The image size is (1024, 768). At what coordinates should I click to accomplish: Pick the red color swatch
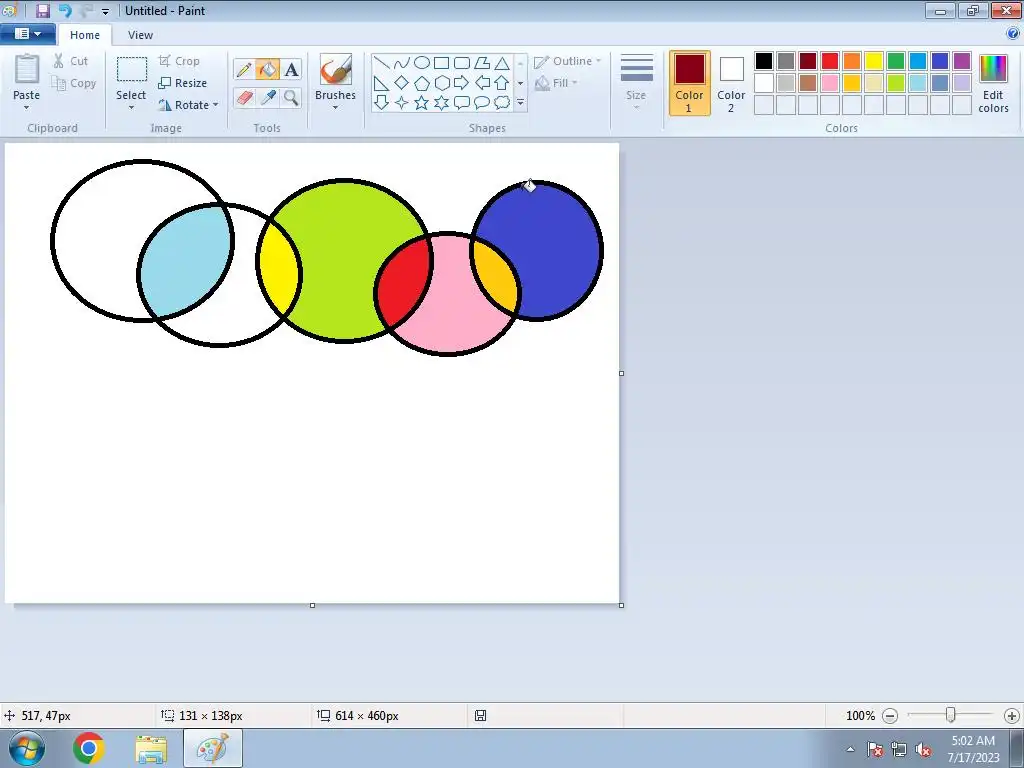(x=830, y=61)
